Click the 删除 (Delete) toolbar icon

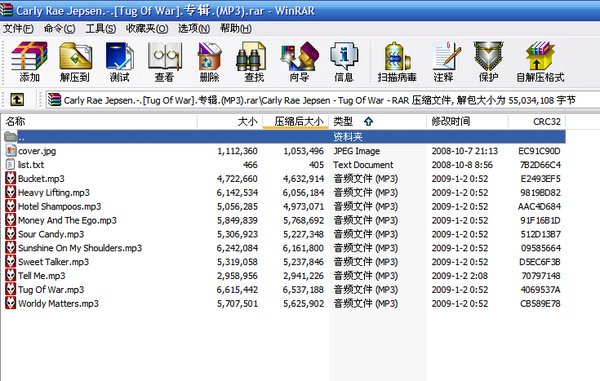tap(209, 56)
